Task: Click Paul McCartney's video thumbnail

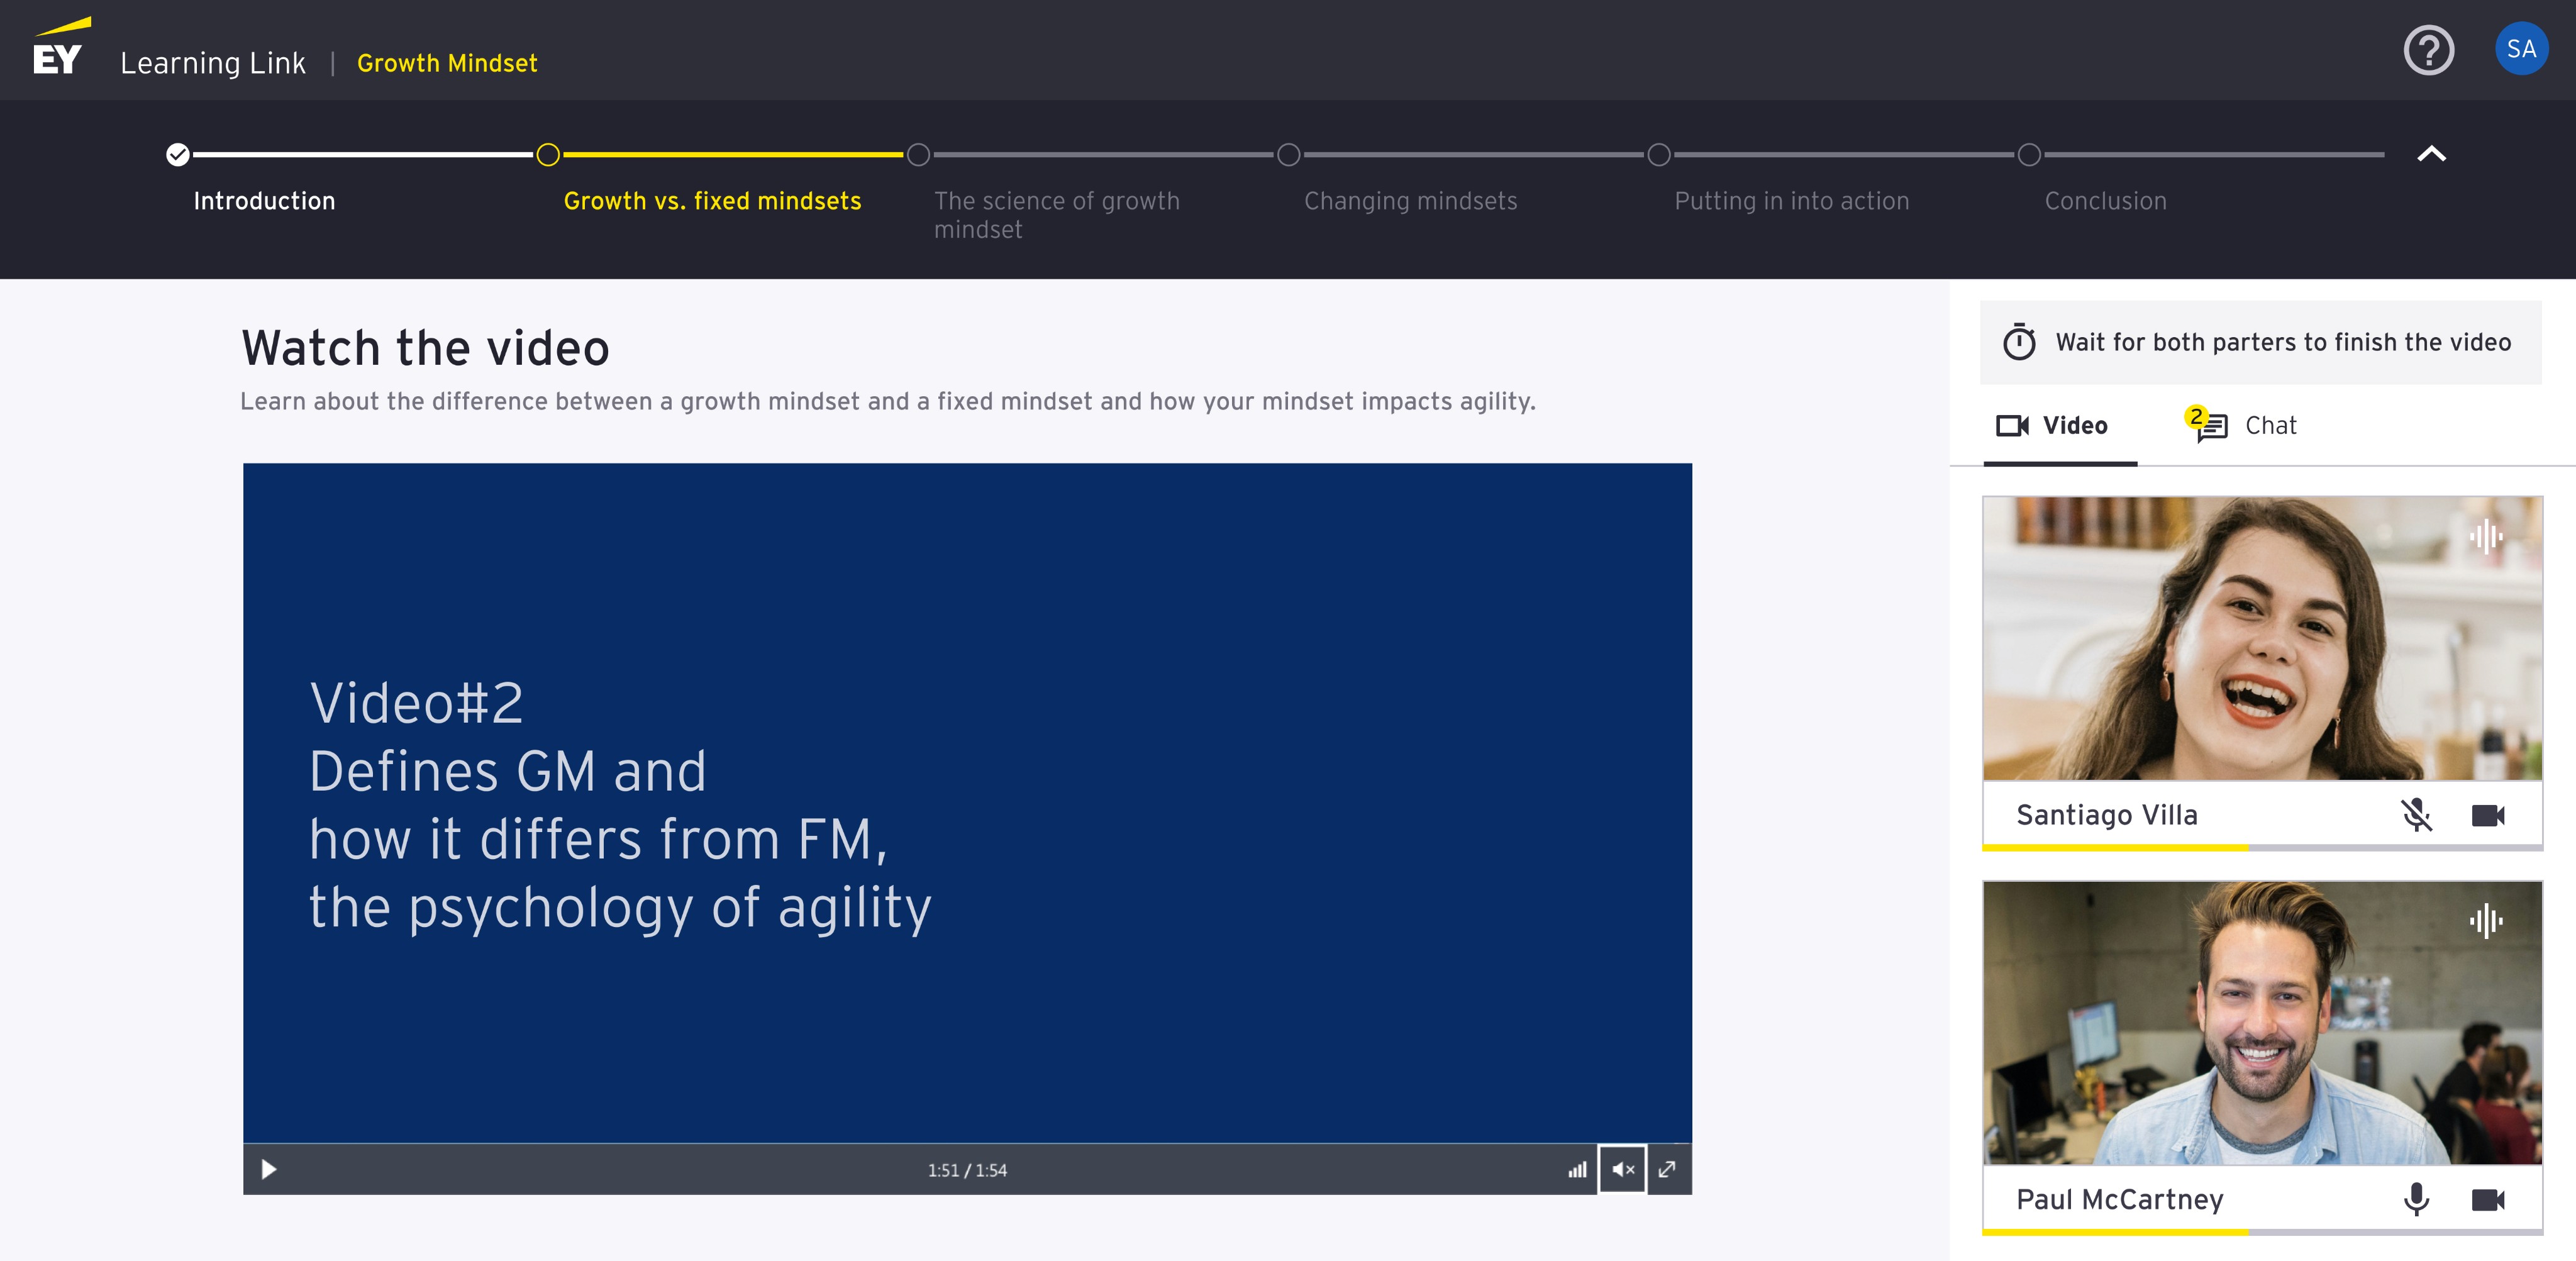Action: click(2262, 1022)
